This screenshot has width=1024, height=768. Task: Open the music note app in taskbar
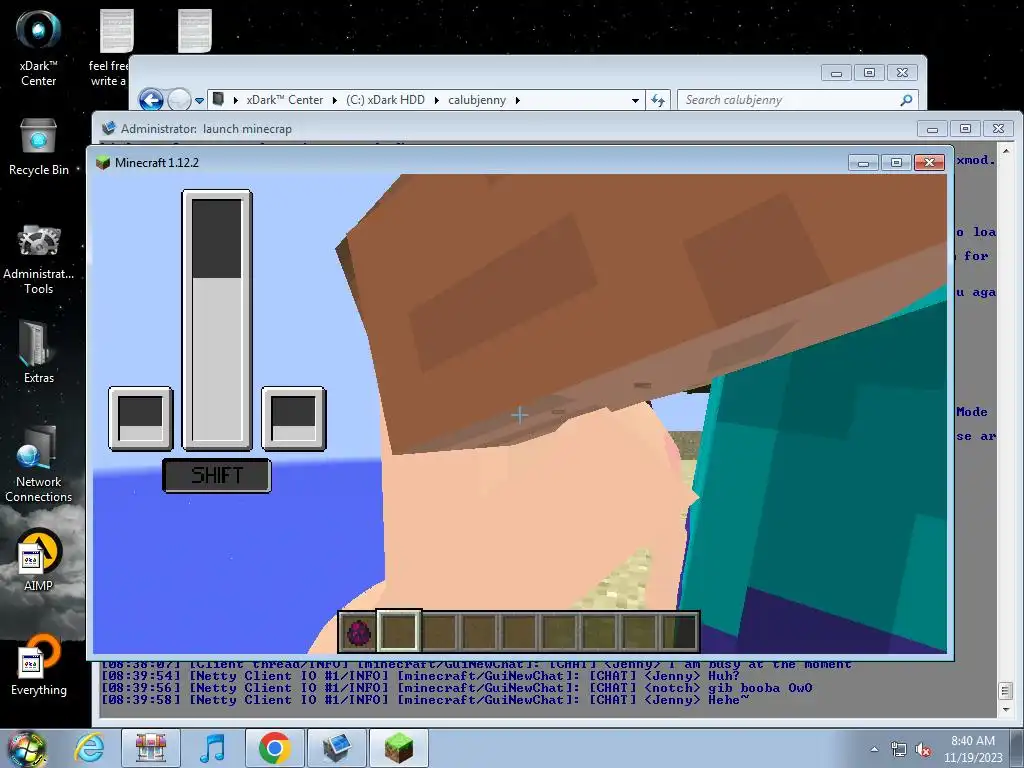coord(212,748)
